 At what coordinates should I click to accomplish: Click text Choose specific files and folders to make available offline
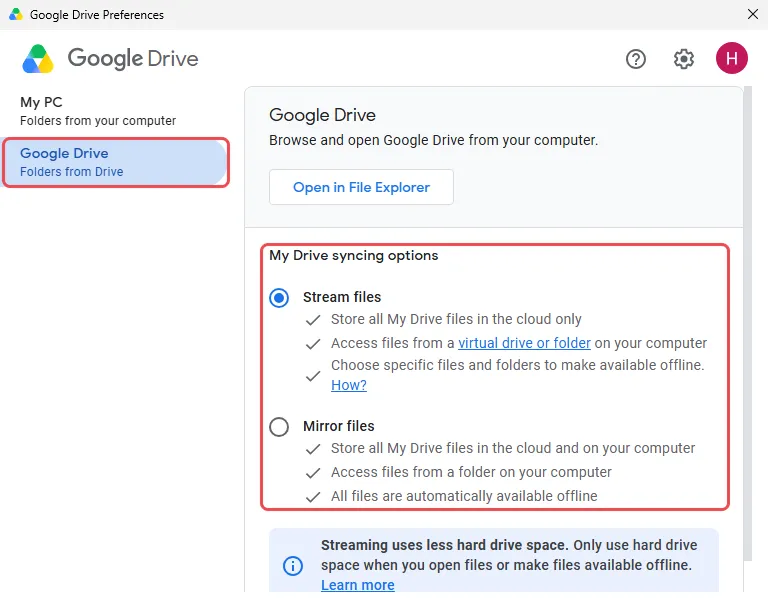pos(518,365)
